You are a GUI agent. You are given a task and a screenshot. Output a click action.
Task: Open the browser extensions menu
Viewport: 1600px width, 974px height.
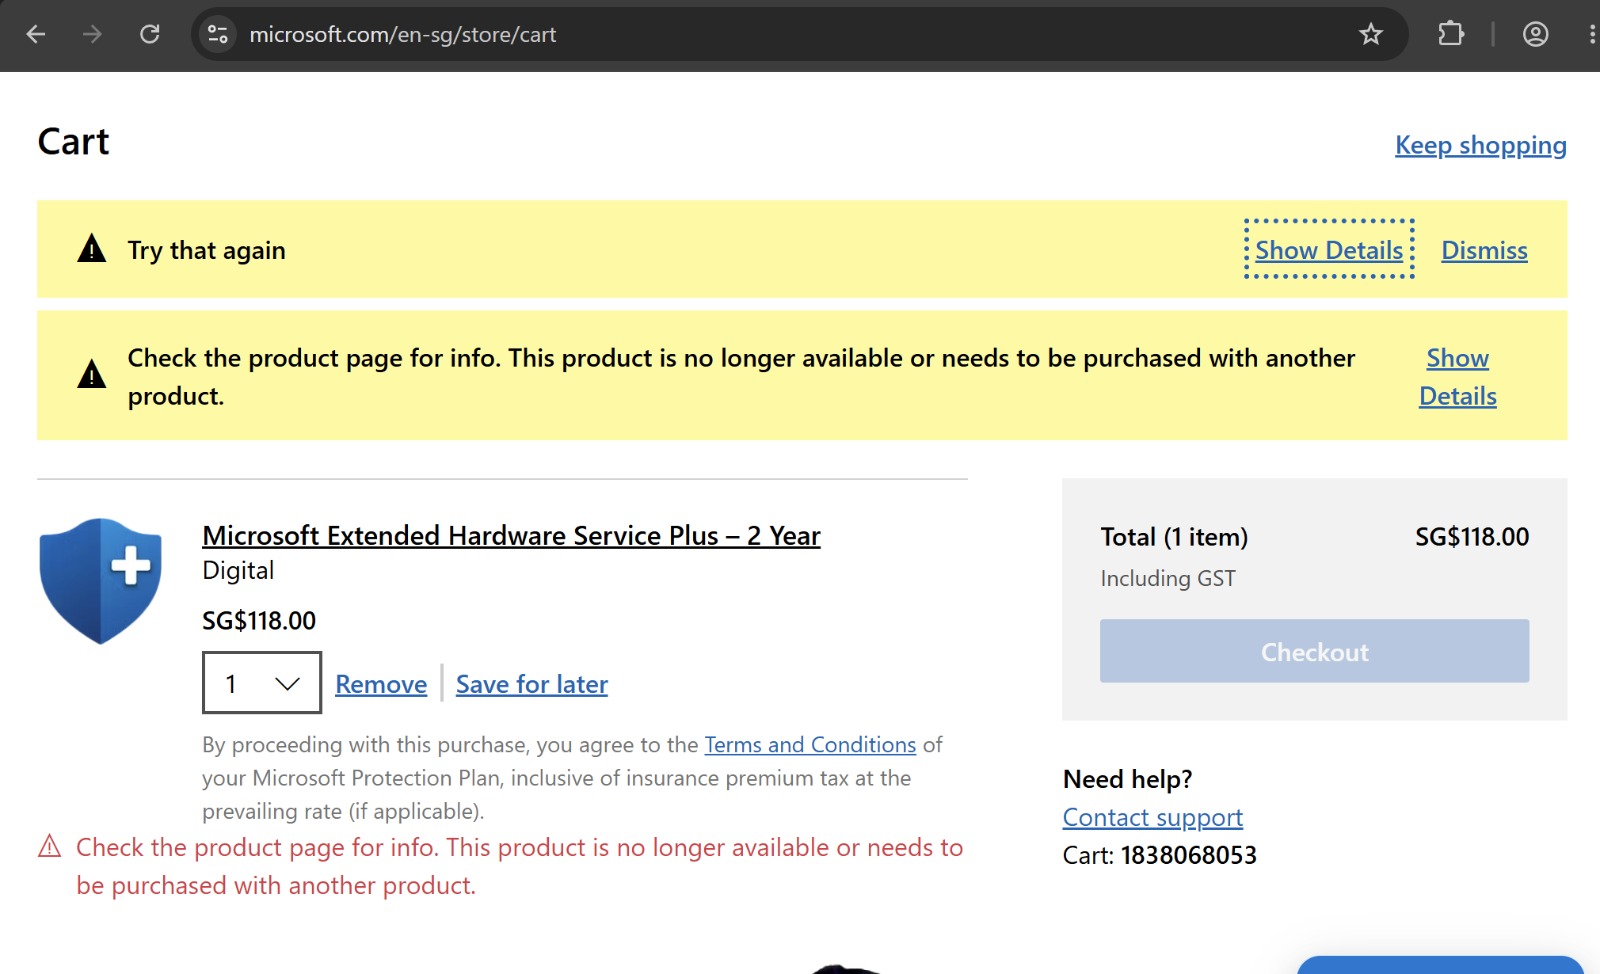(x=1451, y=34)
